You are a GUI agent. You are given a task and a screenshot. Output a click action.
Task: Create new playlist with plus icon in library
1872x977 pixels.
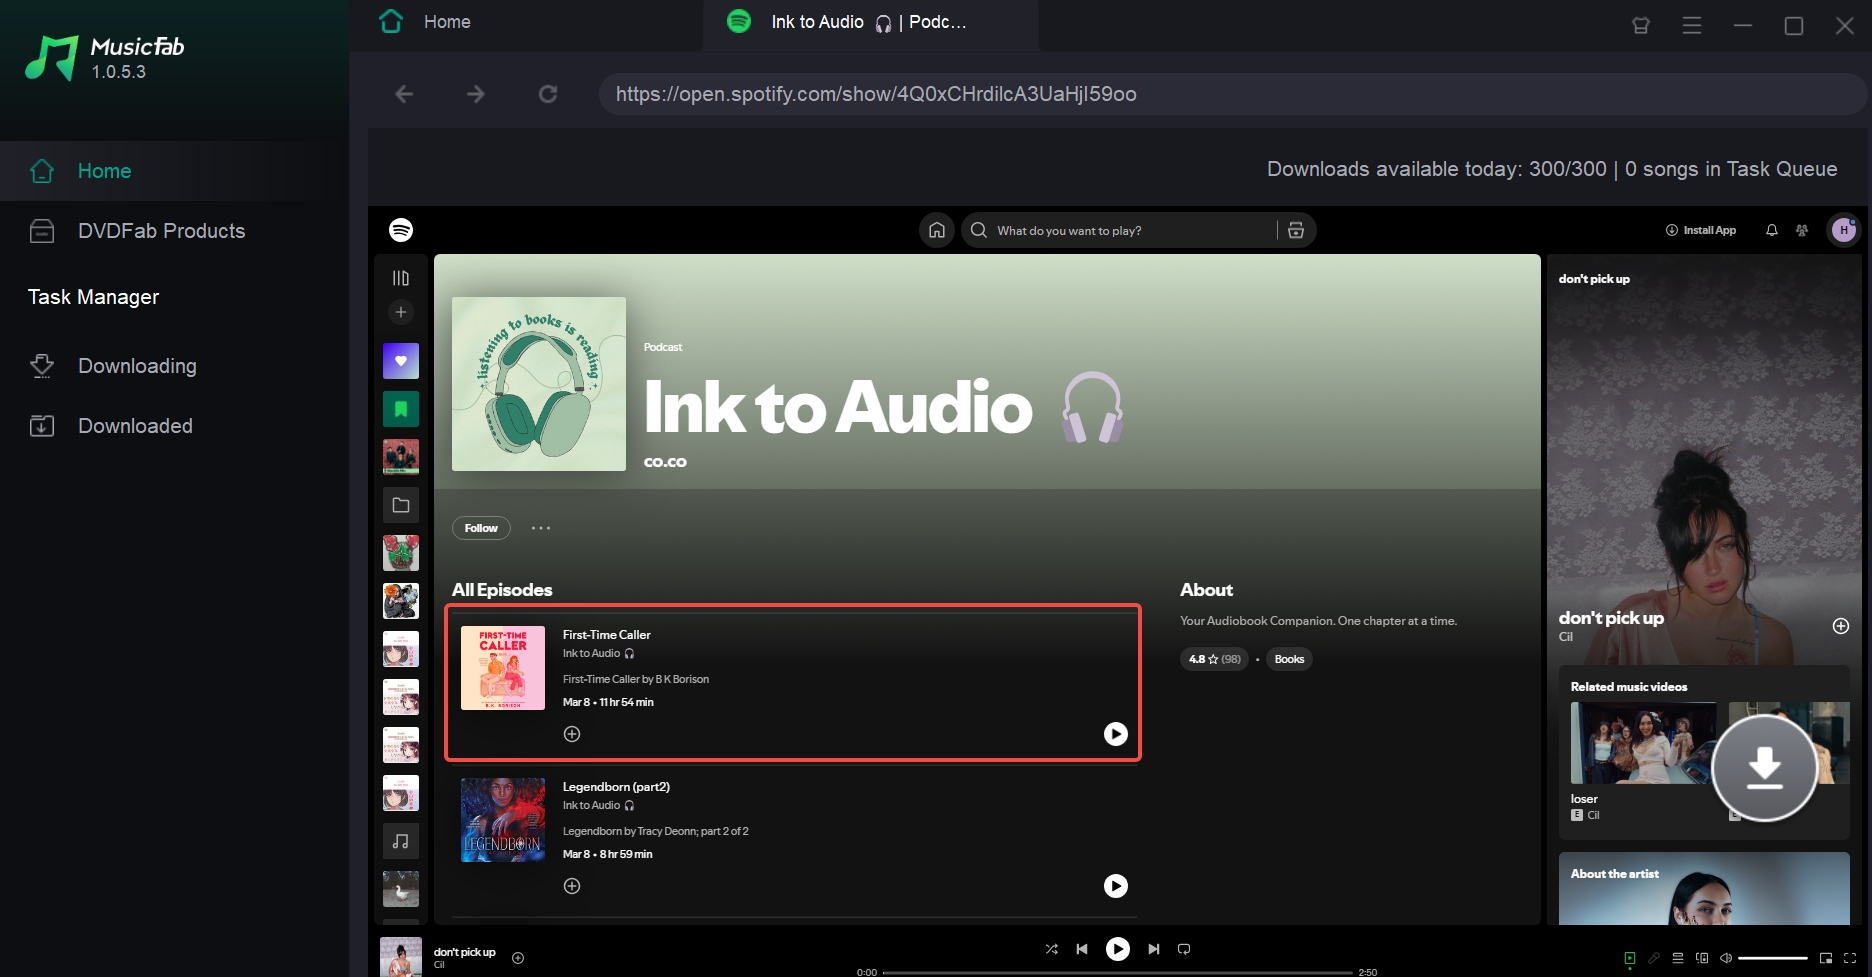click(401, 312)
